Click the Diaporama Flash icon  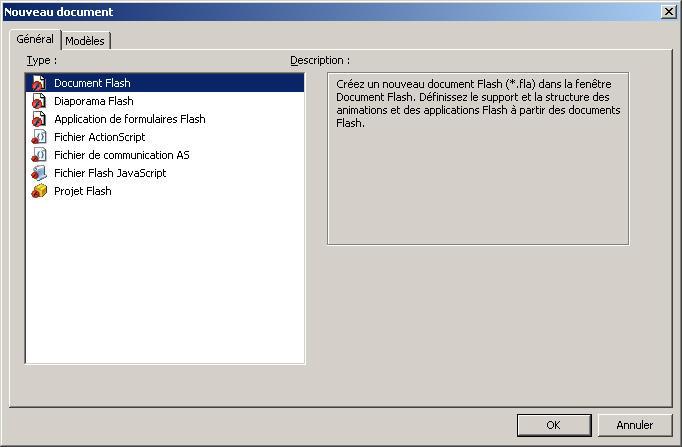pyautogui.click(x=39, y=101)
